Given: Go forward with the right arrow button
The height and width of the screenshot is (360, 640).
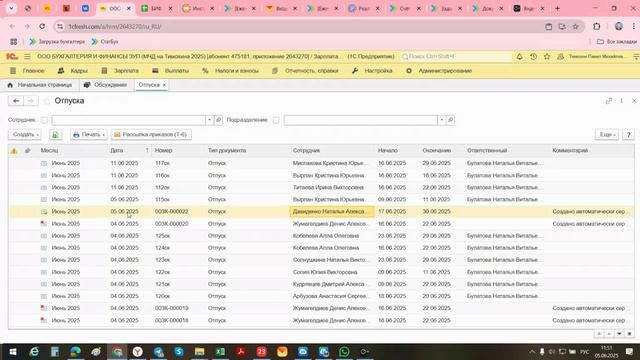Looking at the screenshot, I should click(x=31, y=101).
